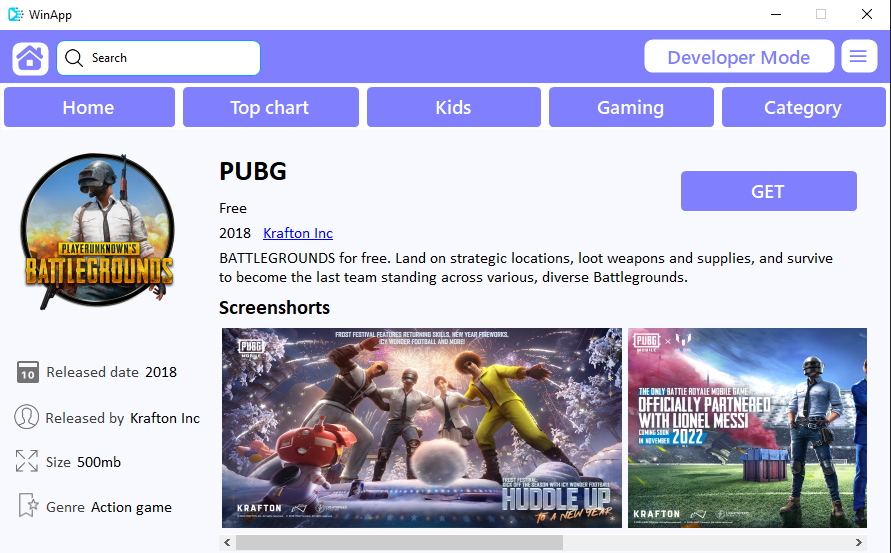The width and height of the screenshot is (891, 553).
Task: Switch to the Top chart tab
Action: pyautogui.click(x=270, y=107)
